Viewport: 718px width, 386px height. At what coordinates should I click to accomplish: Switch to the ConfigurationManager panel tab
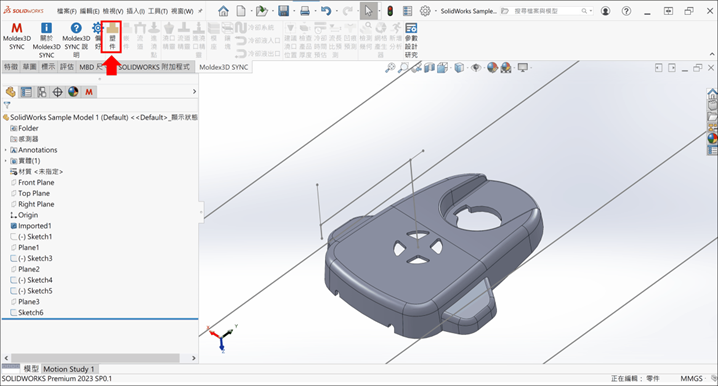[42, 92]
